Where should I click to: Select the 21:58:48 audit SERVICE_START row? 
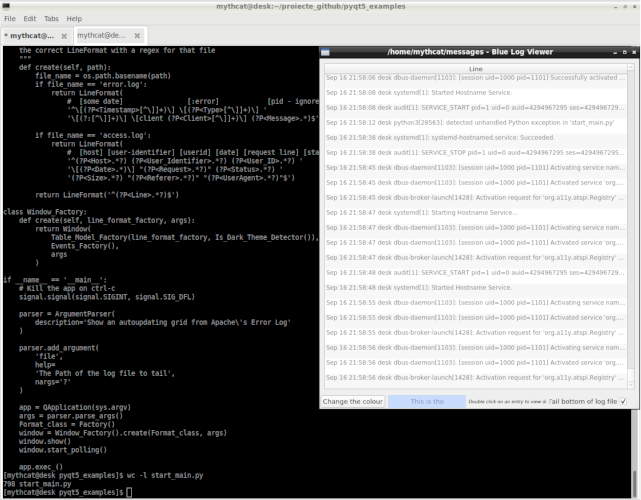[476, 273]
